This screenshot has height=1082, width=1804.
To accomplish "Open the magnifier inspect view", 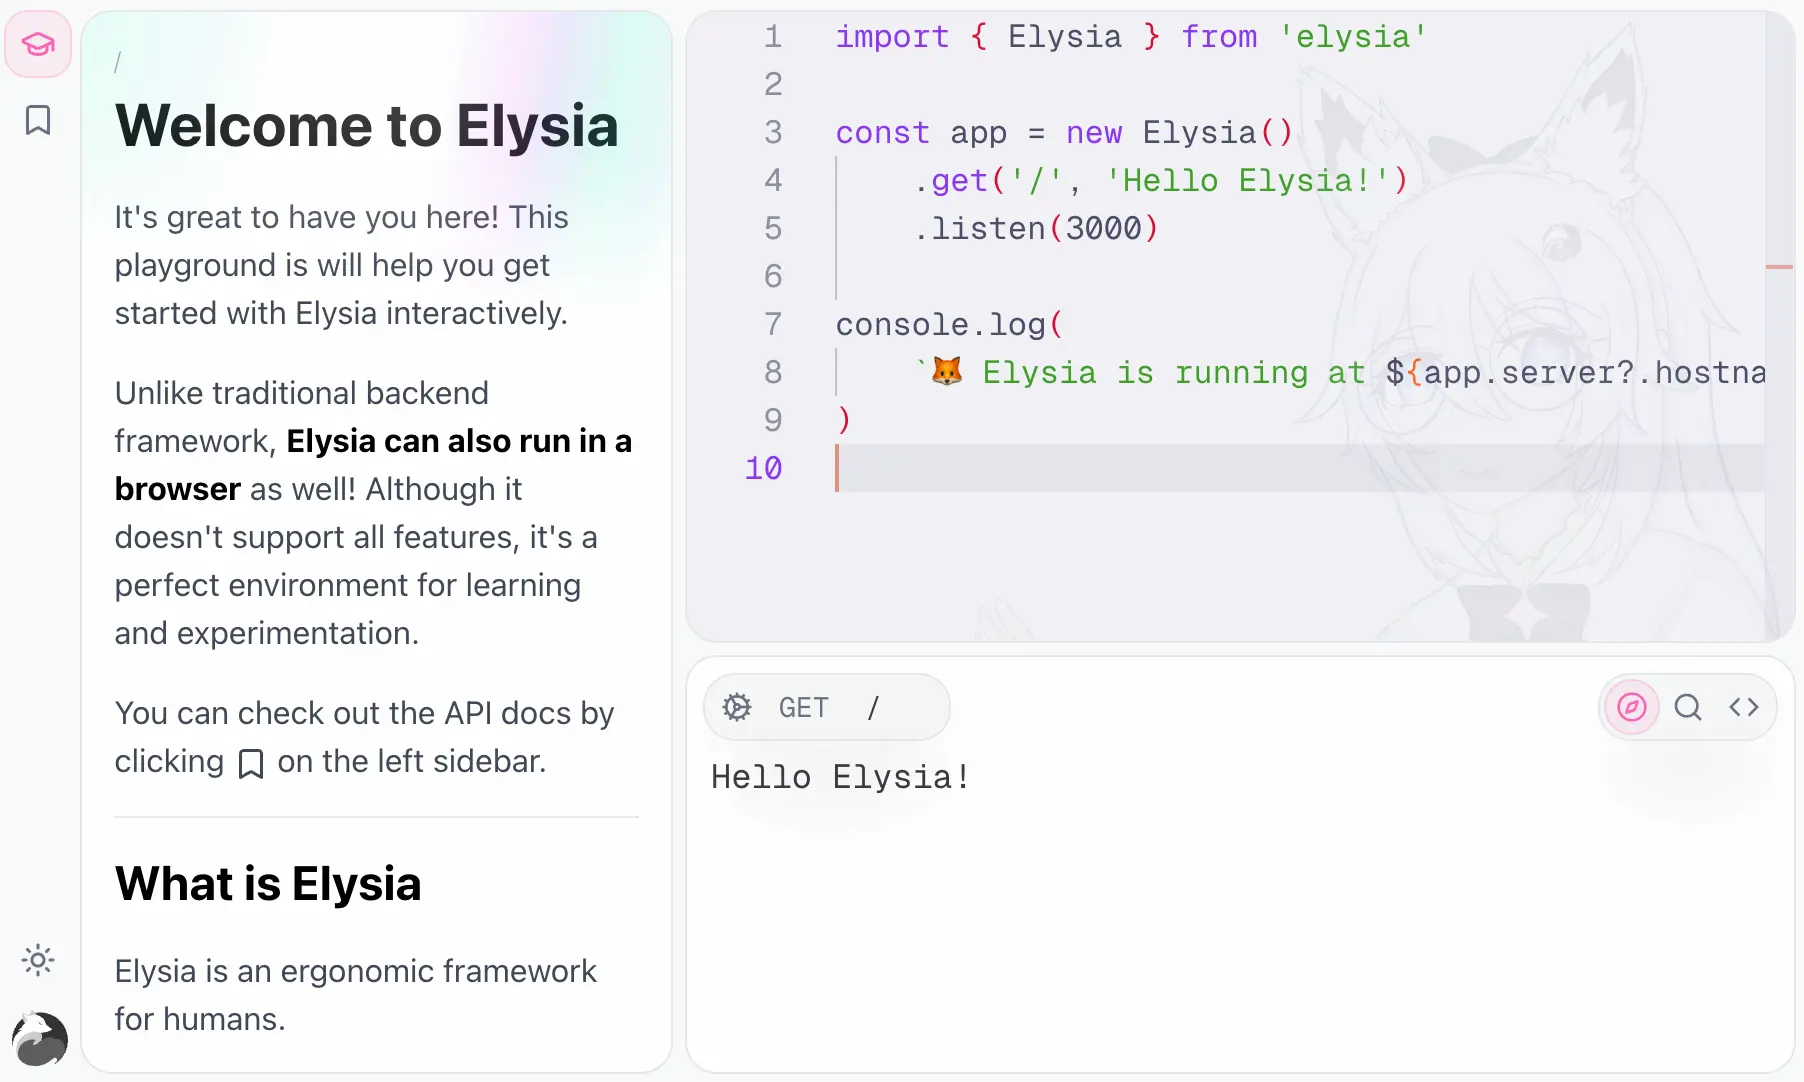I will click(x=1687, y=707).
